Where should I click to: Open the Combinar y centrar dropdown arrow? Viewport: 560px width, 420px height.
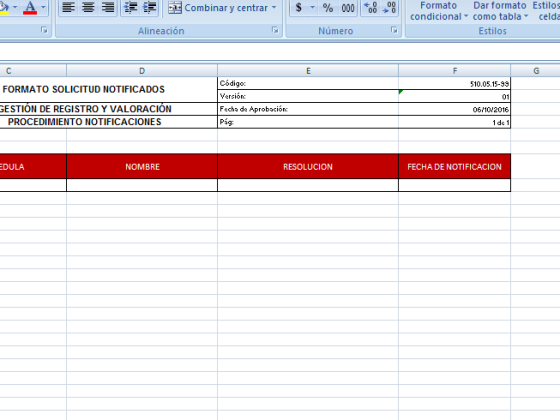tap(274, 8)
